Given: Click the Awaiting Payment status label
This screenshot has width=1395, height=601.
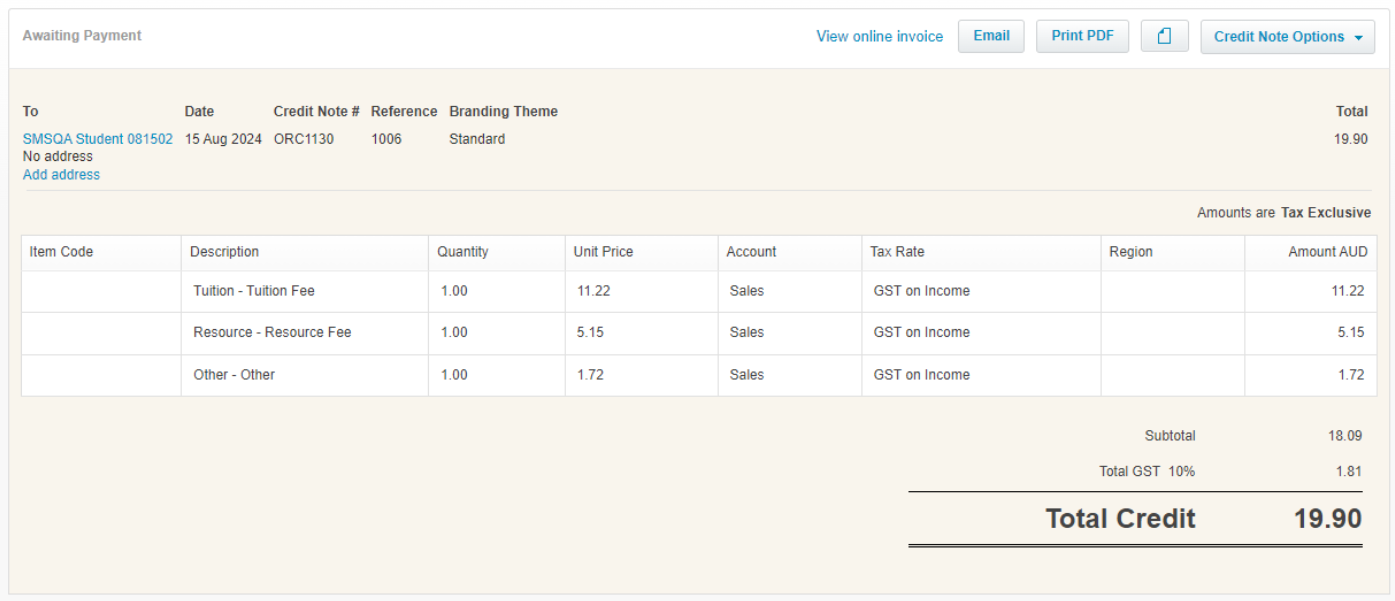Looking at the screenshot, I should [82, 36].
